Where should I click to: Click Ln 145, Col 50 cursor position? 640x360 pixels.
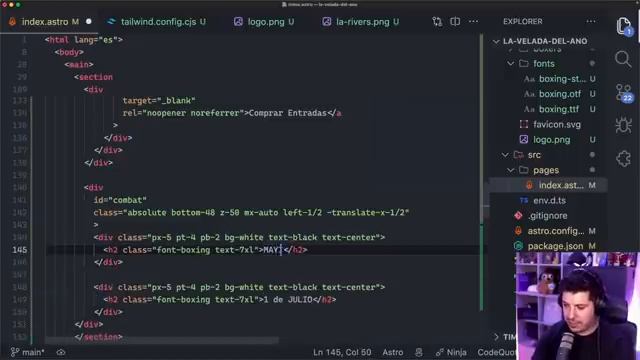tap(342, 352)
